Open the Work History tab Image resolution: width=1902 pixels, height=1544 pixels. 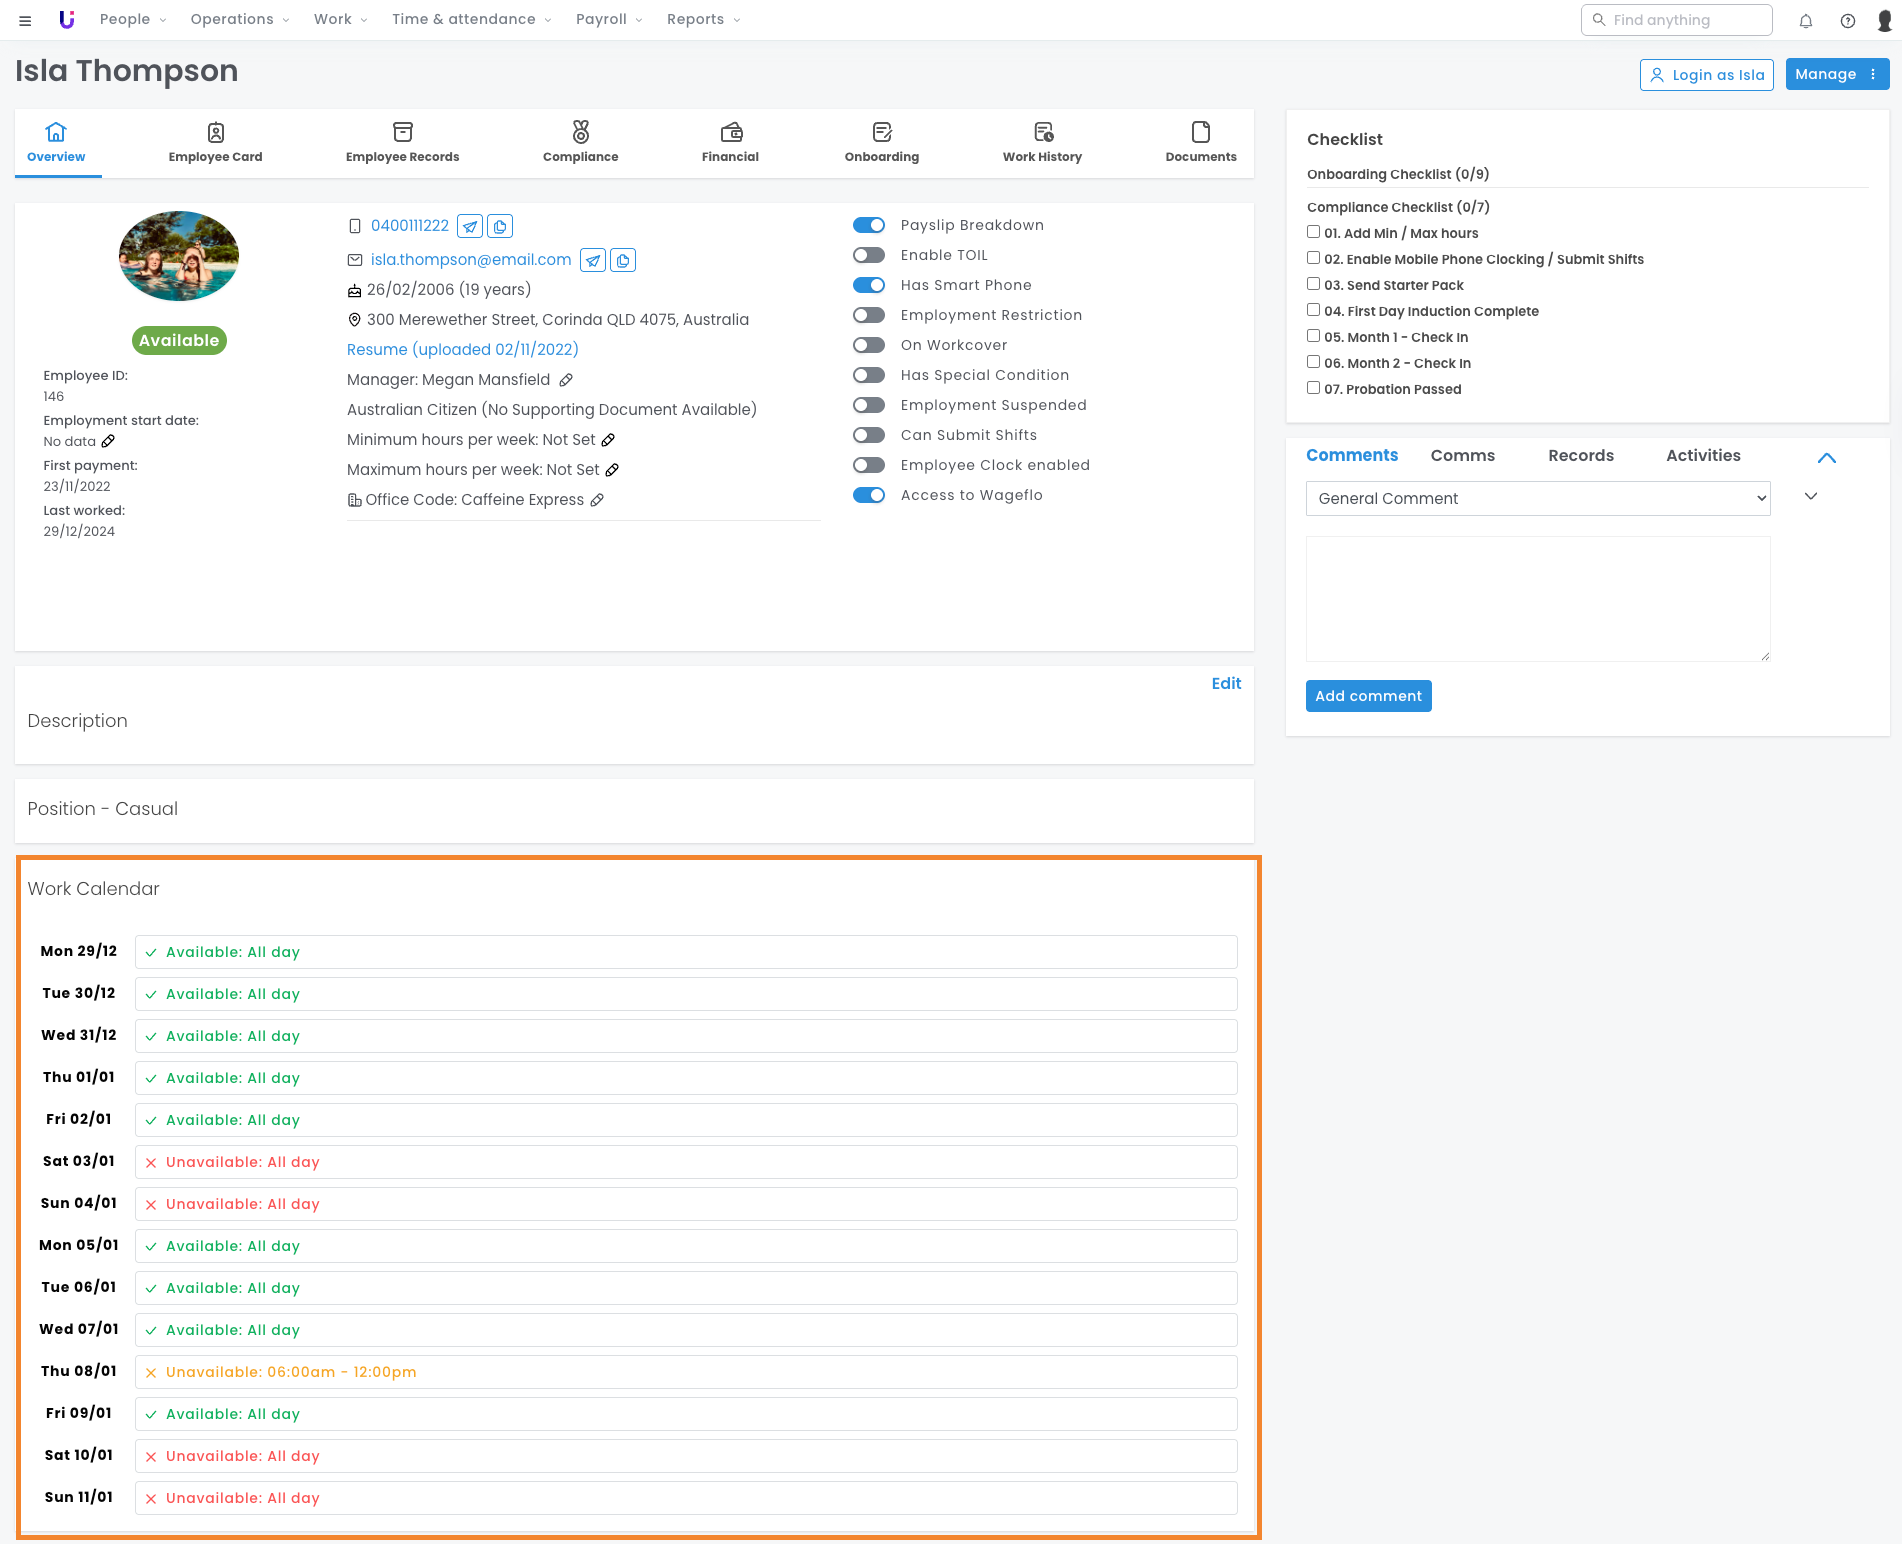pyautogui.click(x=1042, y=143)
